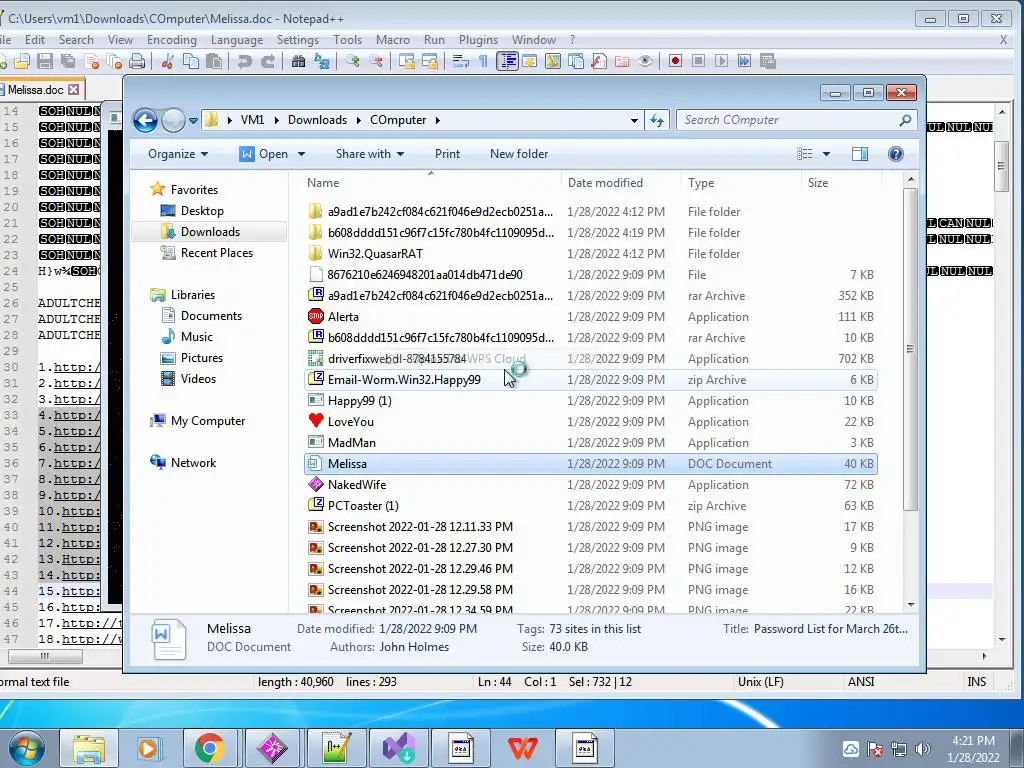Close the Melissa.doc tab
Viewport: 1024px width, 768px height.
click(x=74, y=89)
